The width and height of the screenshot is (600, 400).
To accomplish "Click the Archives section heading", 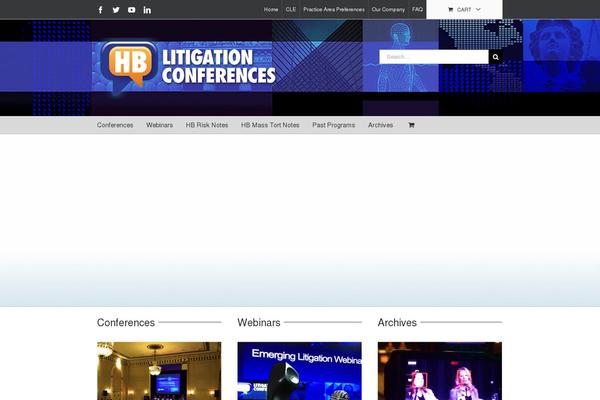I will pos(397,323).
